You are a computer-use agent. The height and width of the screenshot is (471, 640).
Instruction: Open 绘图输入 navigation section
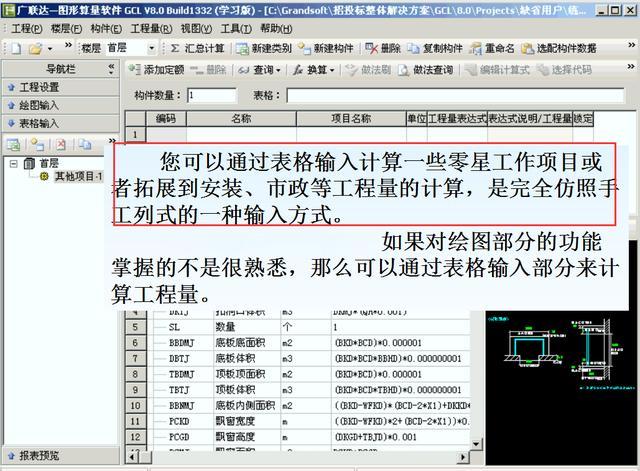pyautogui.click(x=60, y=105)
